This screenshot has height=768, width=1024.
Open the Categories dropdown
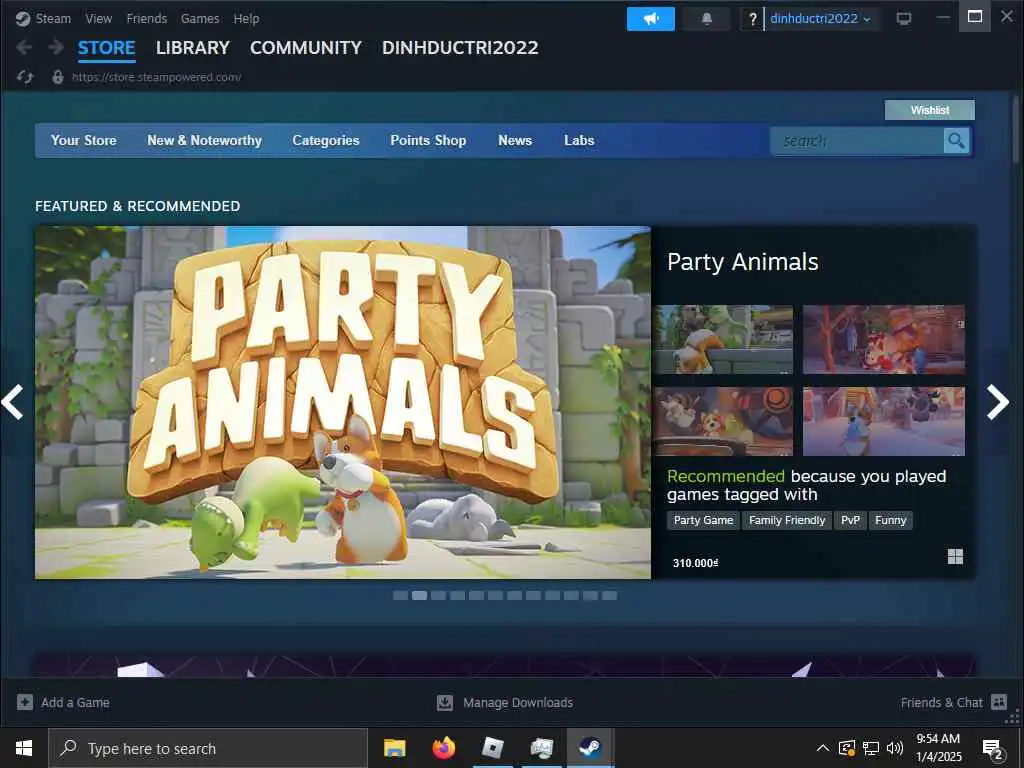(x=326, y=140)
